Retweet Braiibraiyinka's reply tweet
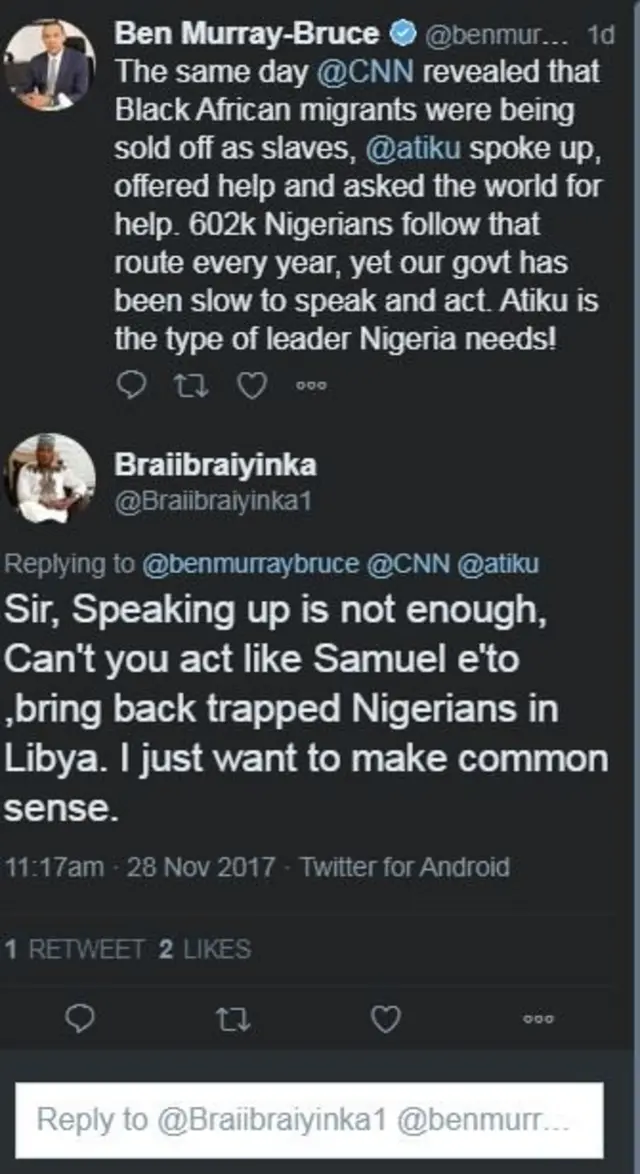This screenshot has height=1174, width=640. (232, 1018)
